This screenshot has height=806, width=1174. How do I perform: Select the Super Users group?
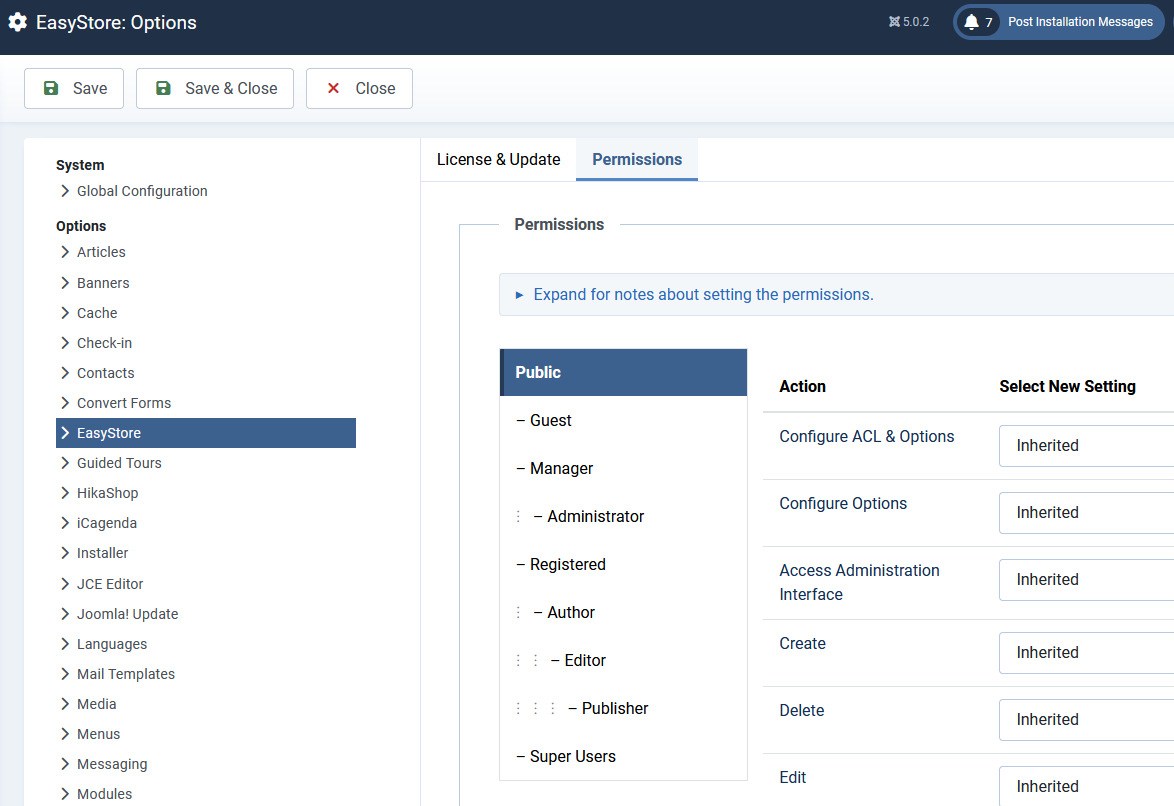click(x=573, y=757)
